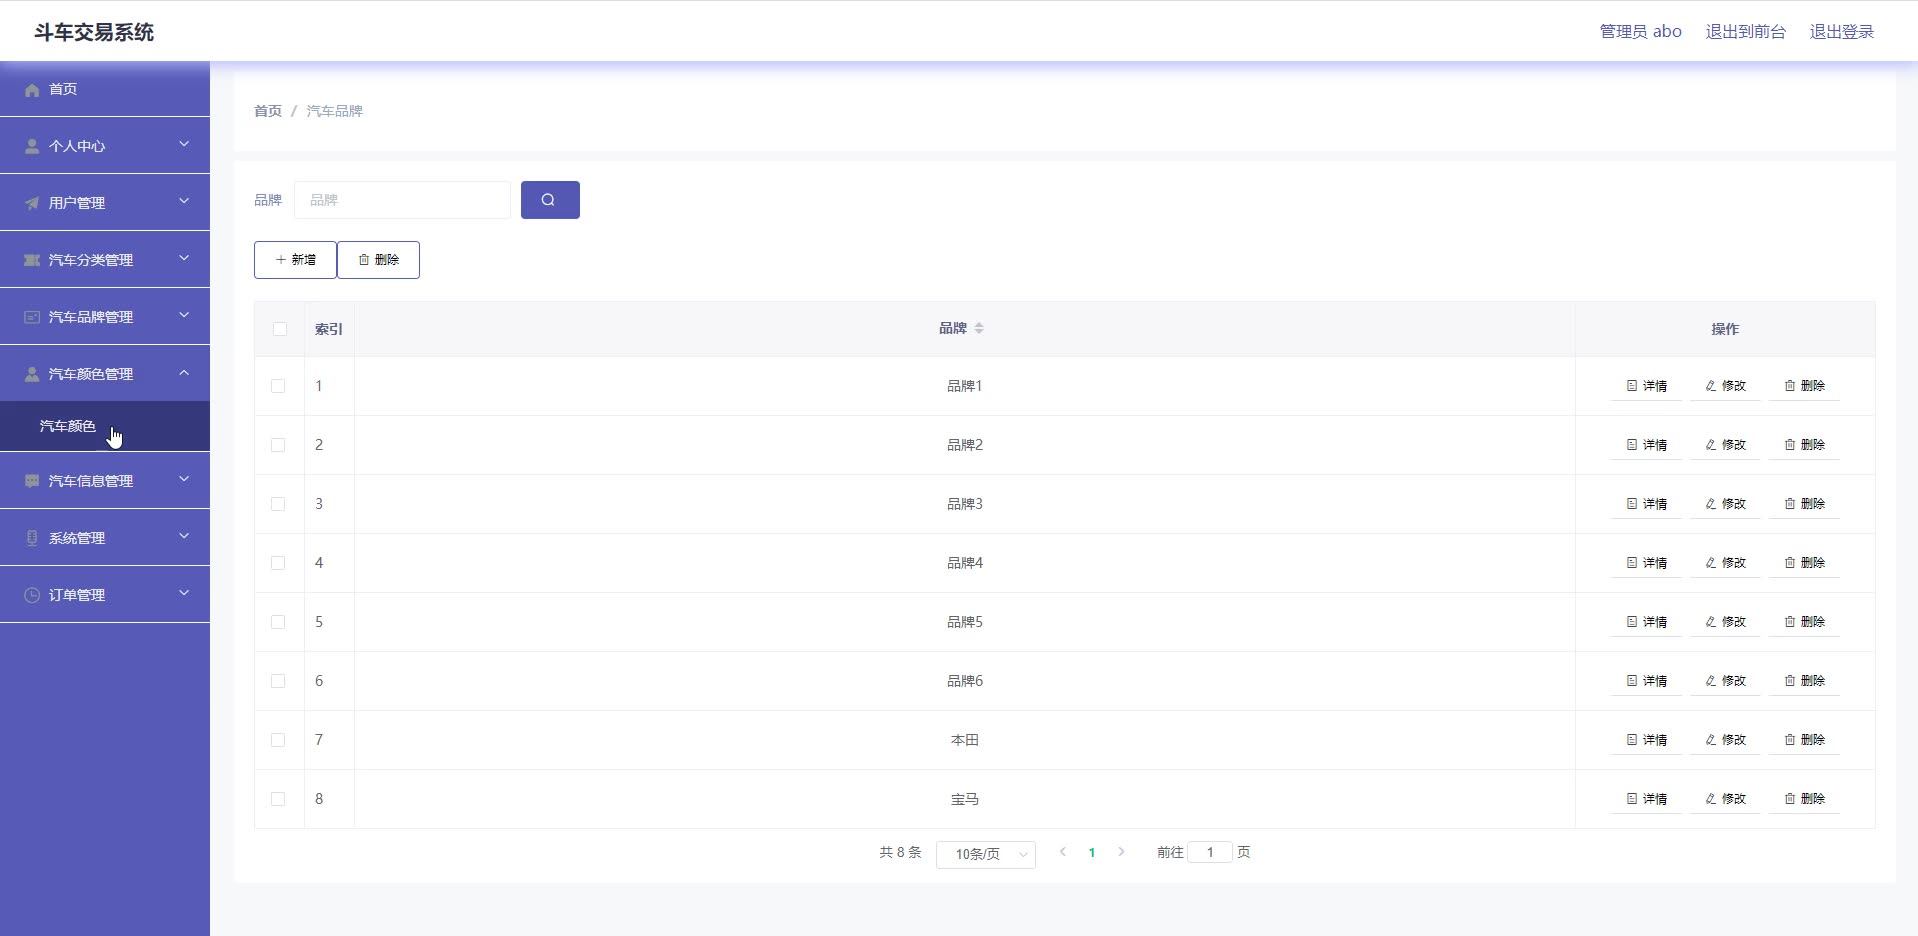The height and width of the screenshot is (936, 1918).
Task: Toggle the select-all checkbox in table header
Action: point(279,329)
